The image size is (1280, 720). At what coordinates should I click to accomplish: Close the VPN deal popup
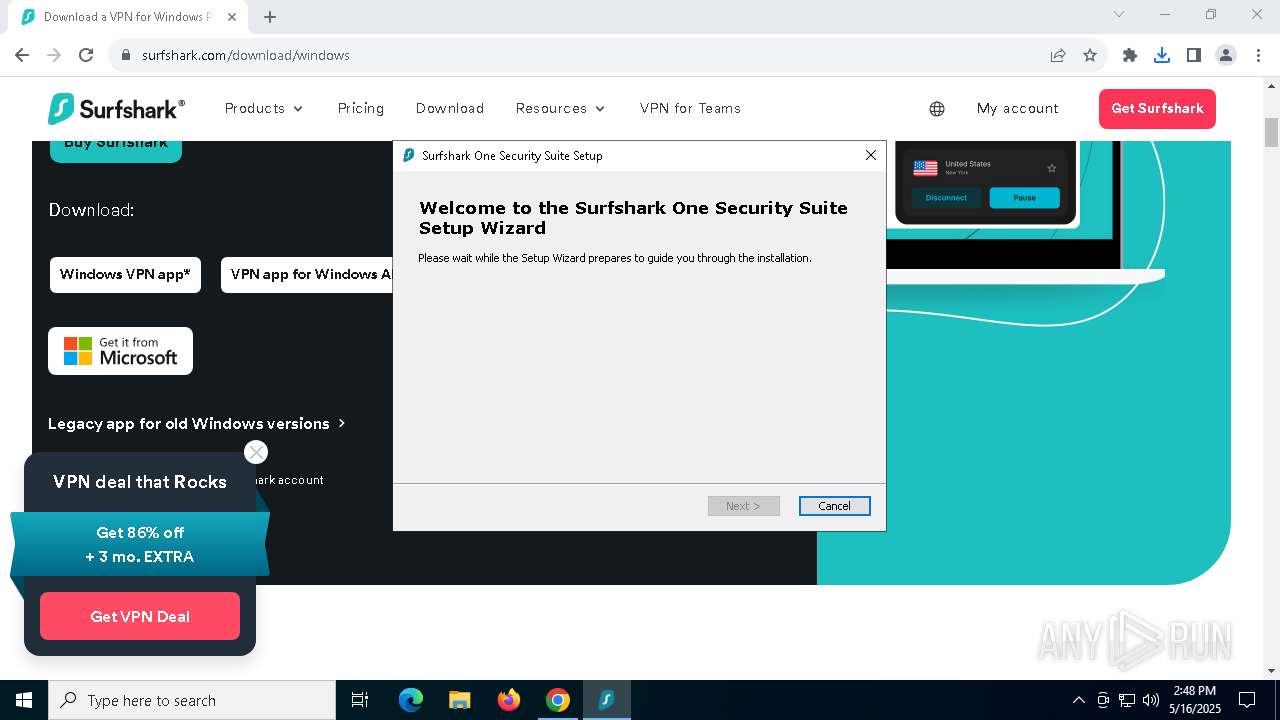[256, 452]
